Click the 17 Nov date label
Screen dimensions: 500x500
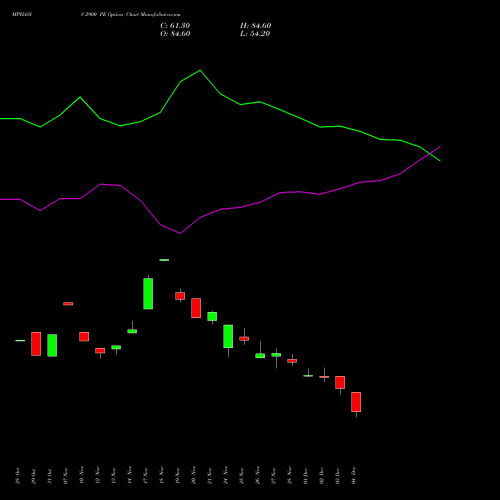(145, 476)
